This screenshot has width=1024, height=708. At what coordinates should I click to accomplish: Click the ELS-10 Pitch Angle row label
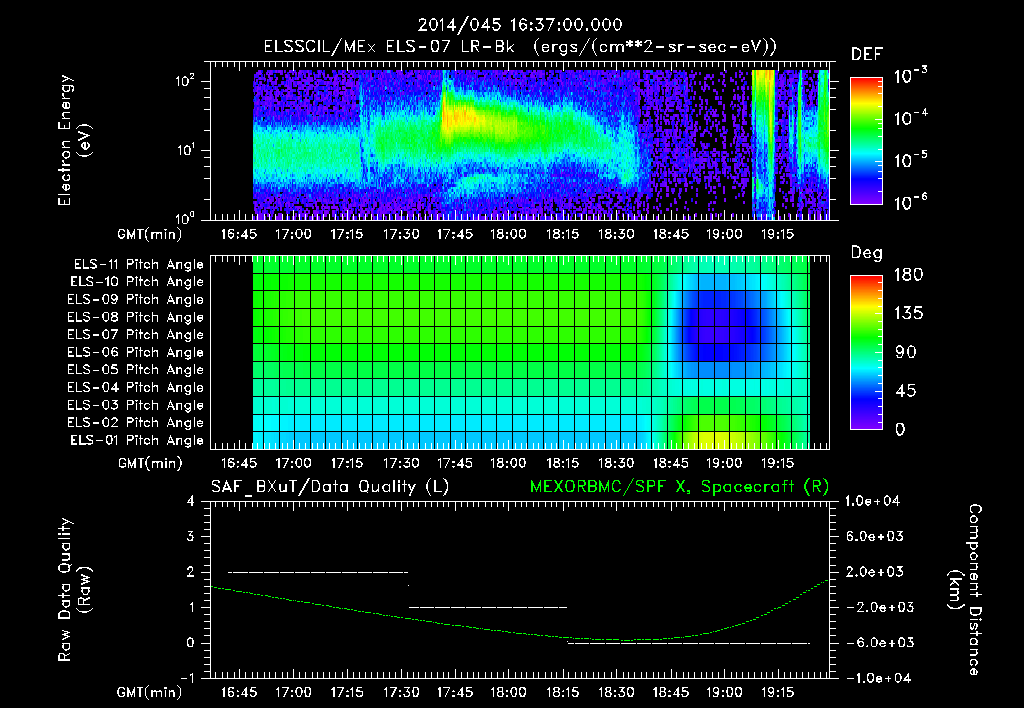tap(137, 282)
